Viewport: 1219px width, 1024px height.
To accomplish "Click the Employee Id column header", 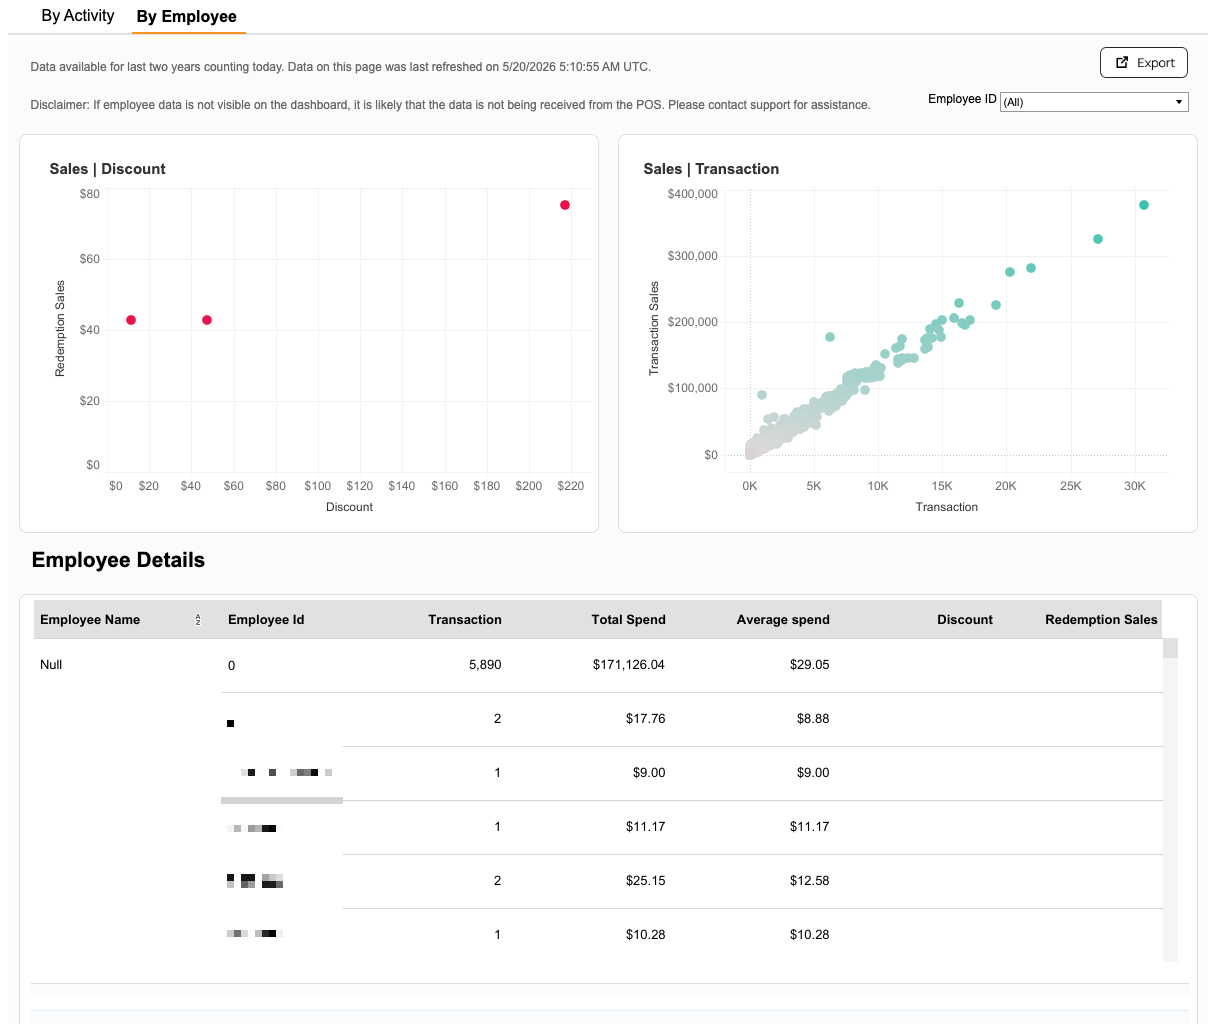I will 266,620.
